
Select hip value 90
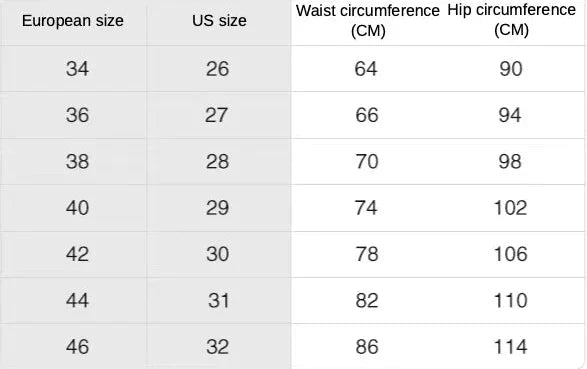pyautogui.click(x=511, y=69)
